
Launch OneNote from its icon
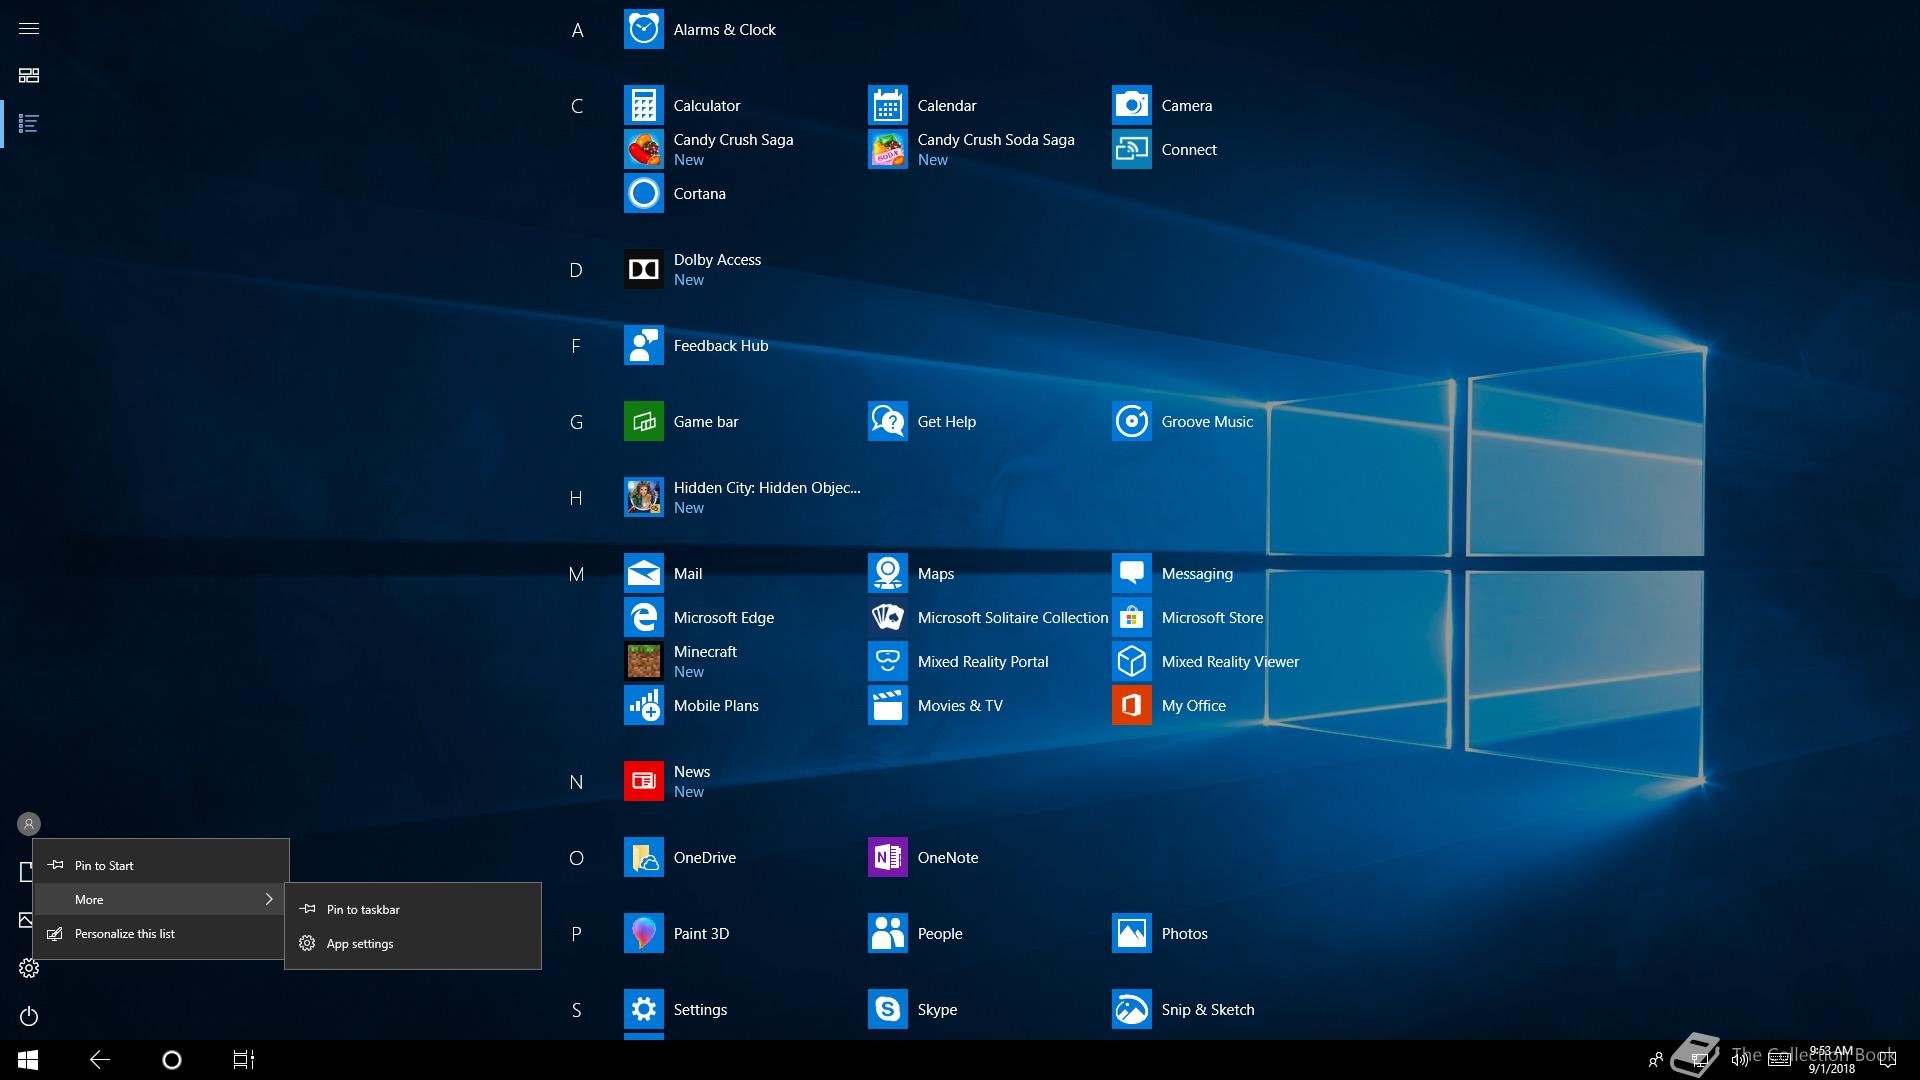(887, 858)
